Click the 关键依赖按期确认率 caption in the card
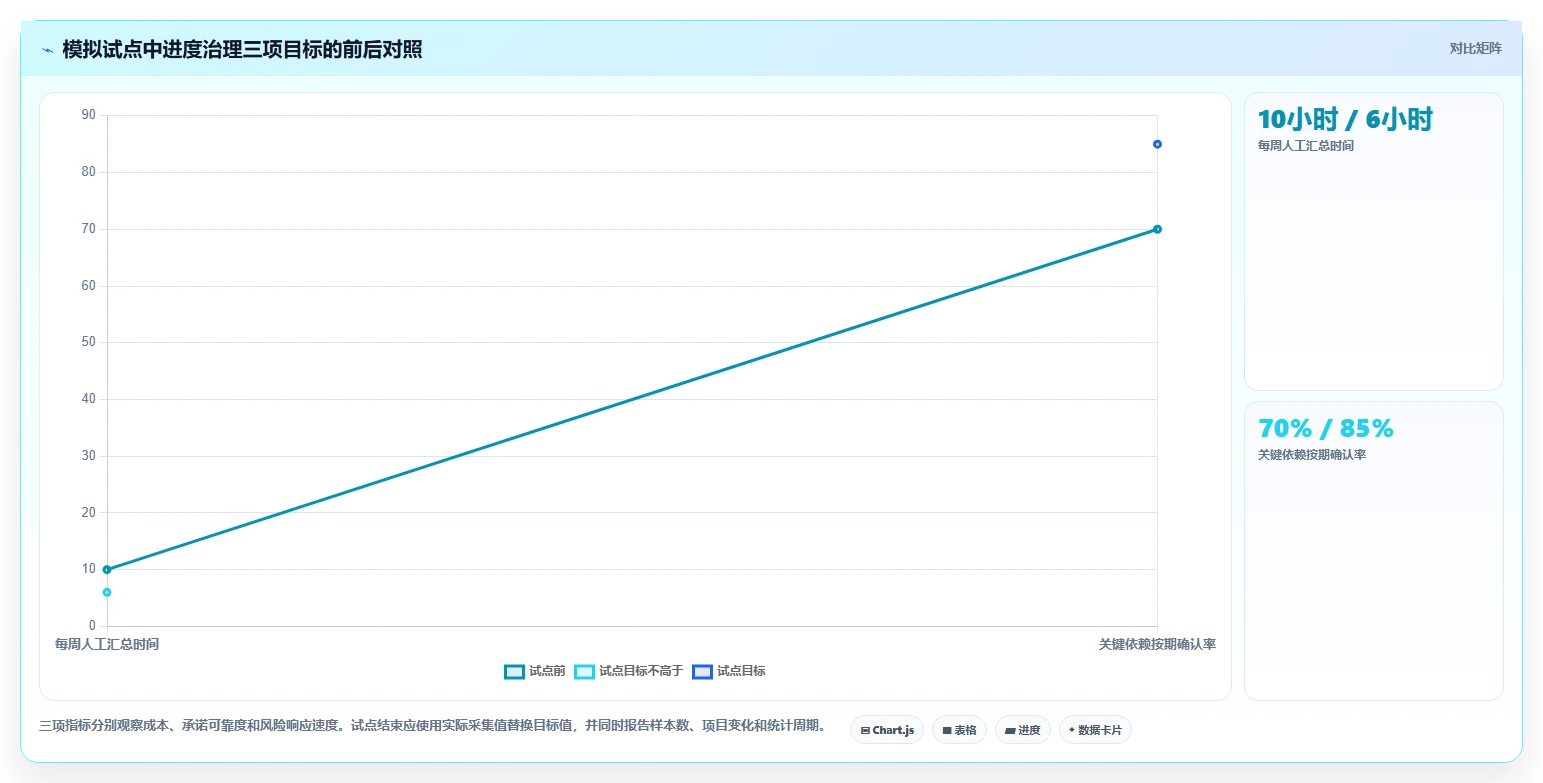Screen dimensions: 1543x783 click(x=1312, y=455)
